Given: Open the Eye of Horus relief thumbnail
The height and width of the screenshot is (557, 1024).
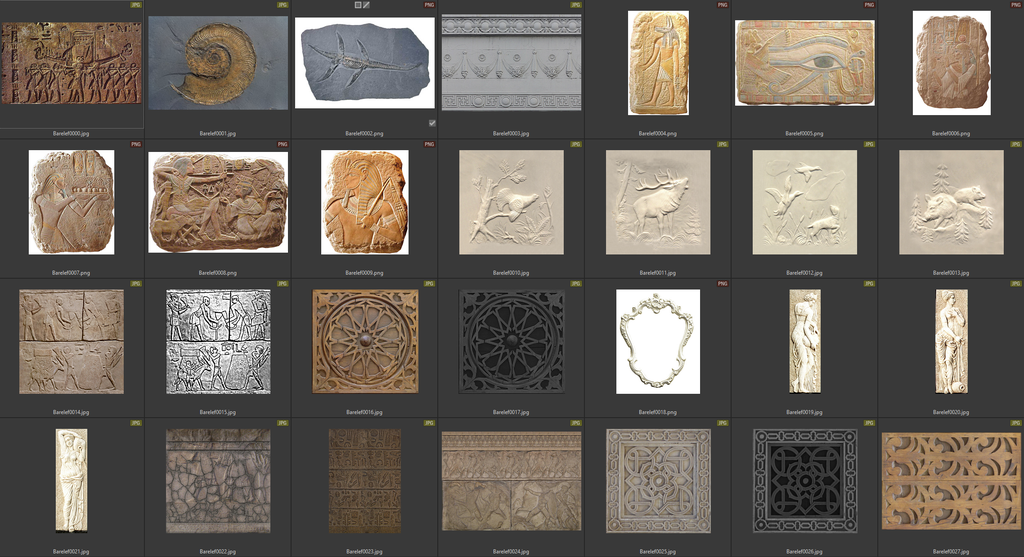Looking at the screenshot, I should (x=804, y=62).
